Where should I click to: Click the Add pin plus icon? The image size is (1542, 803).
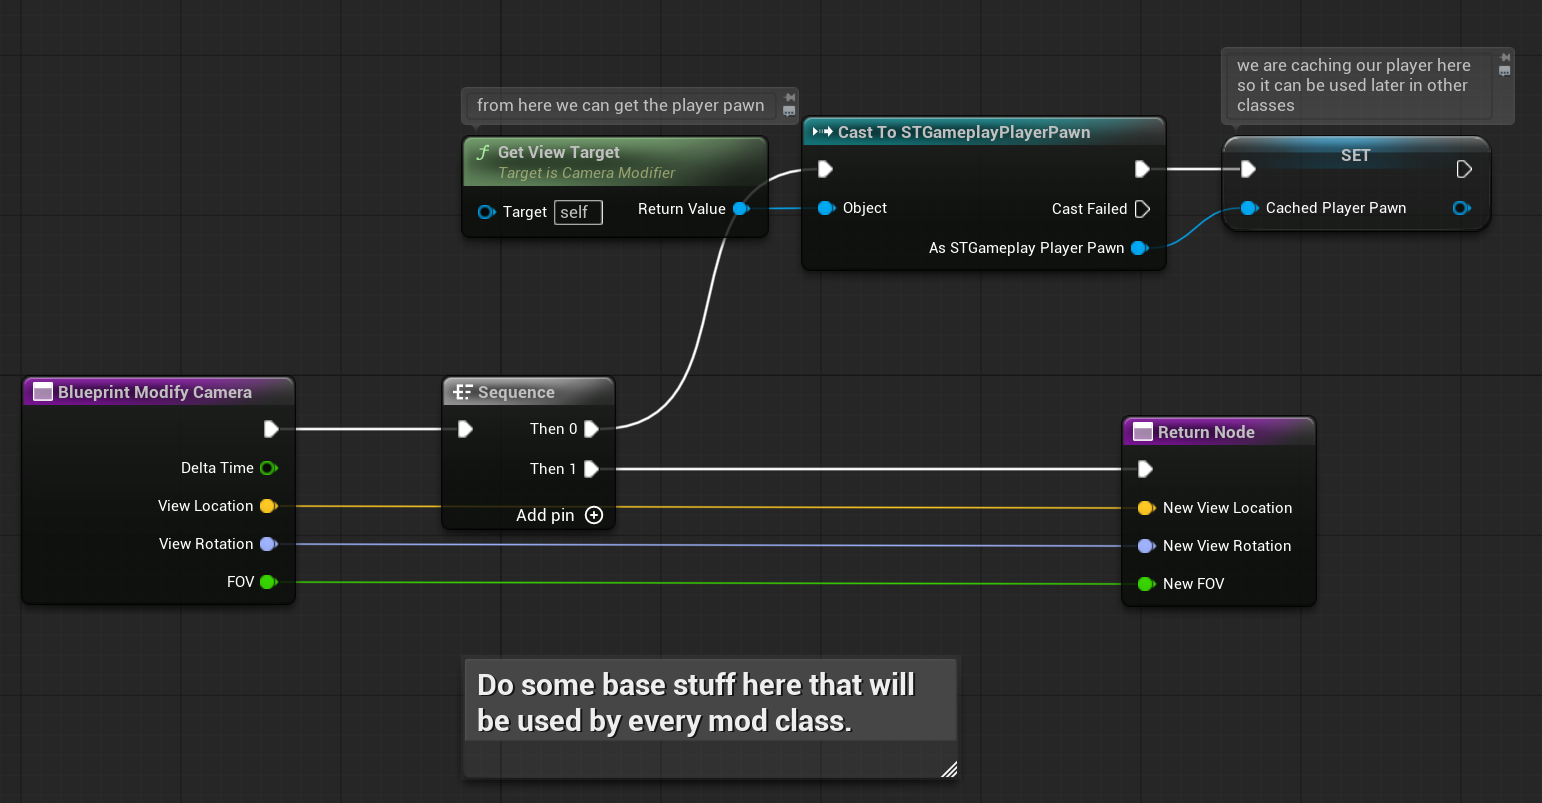point(594,515)
